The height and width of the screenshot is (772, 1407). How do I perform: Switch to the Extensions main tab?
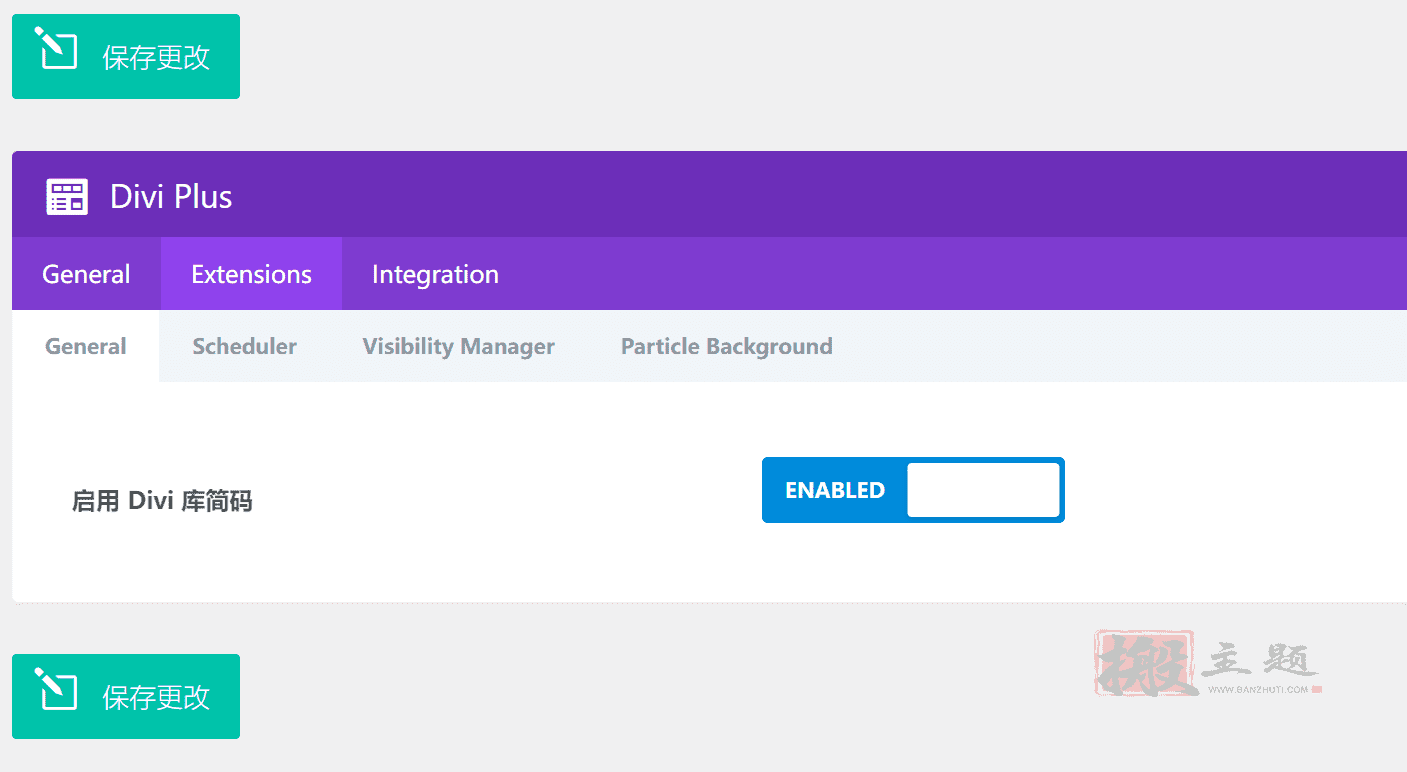click(x=251, y=274)
